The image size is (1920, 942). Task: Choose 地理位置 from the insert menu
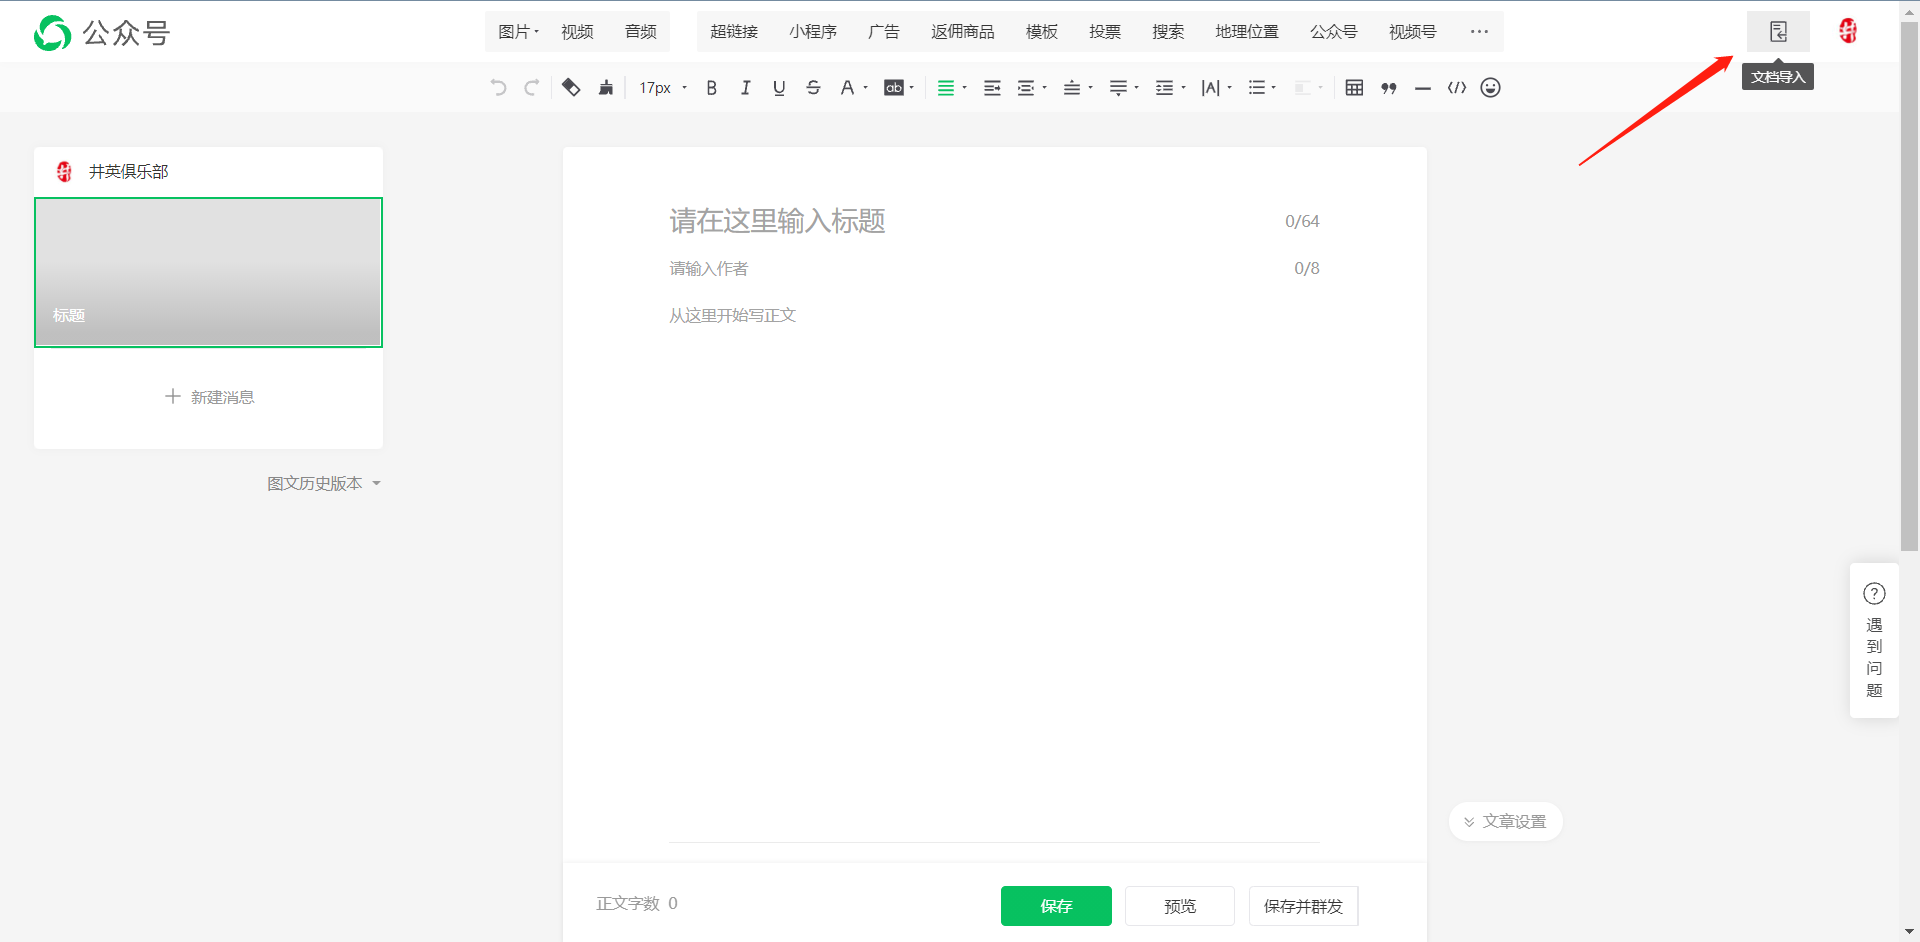tap(1247, 32)
